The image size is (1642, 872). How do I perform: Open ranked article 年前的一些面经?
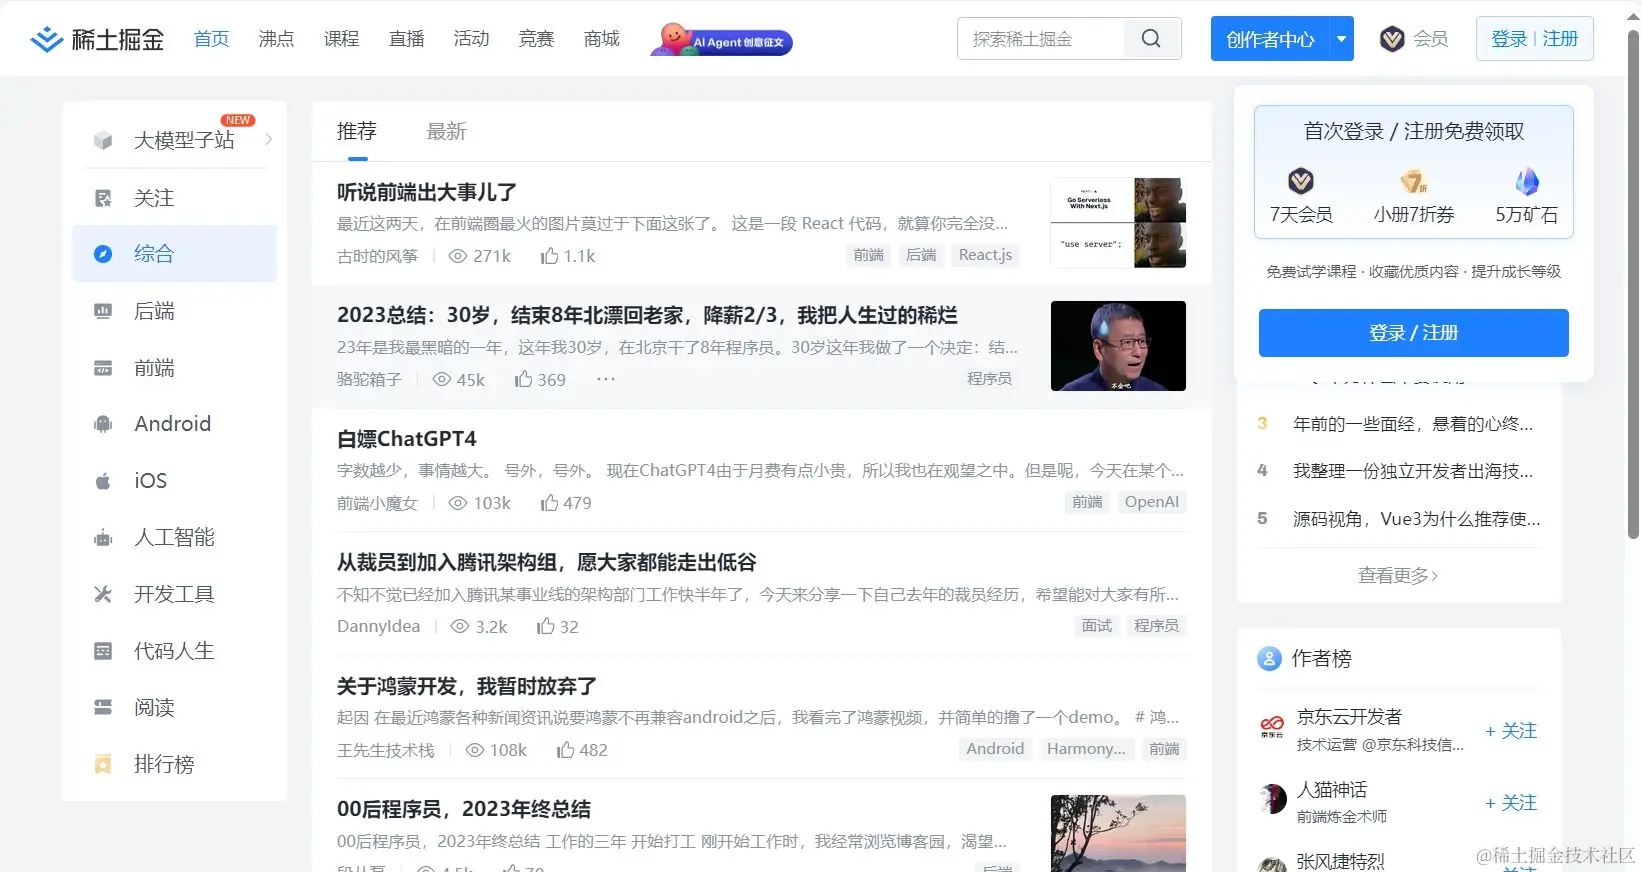coord(1413,424)
